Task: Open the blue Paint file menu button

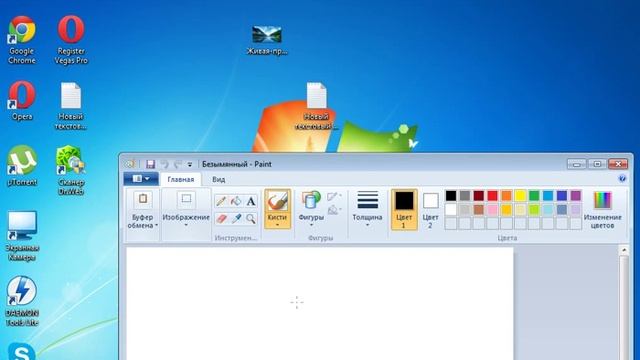Action: tap(141, 179)
